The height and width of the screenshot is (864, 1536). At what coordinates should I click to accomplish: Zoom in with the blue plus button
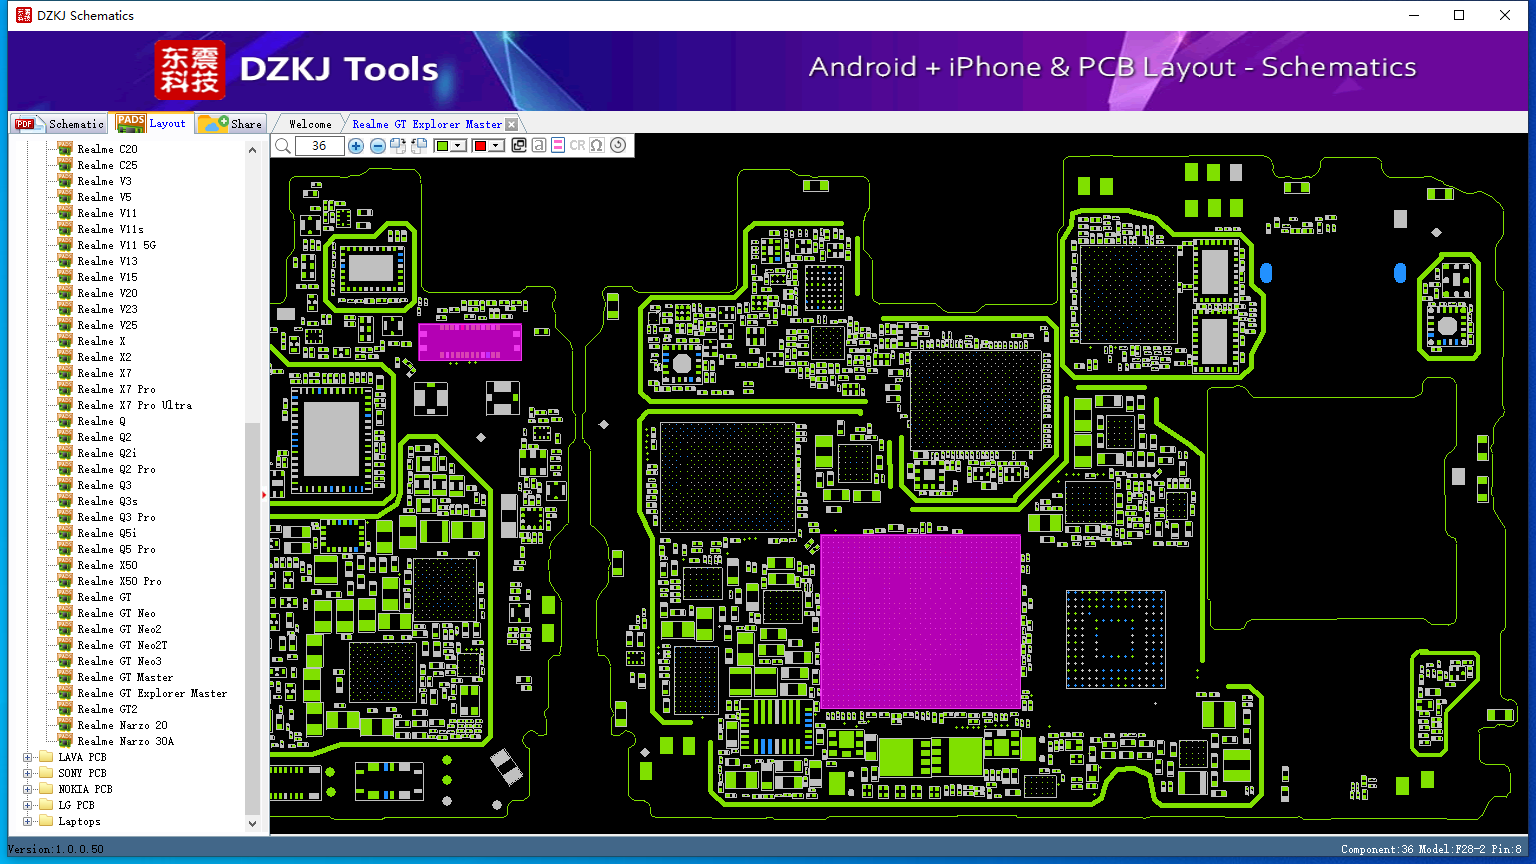356,146
